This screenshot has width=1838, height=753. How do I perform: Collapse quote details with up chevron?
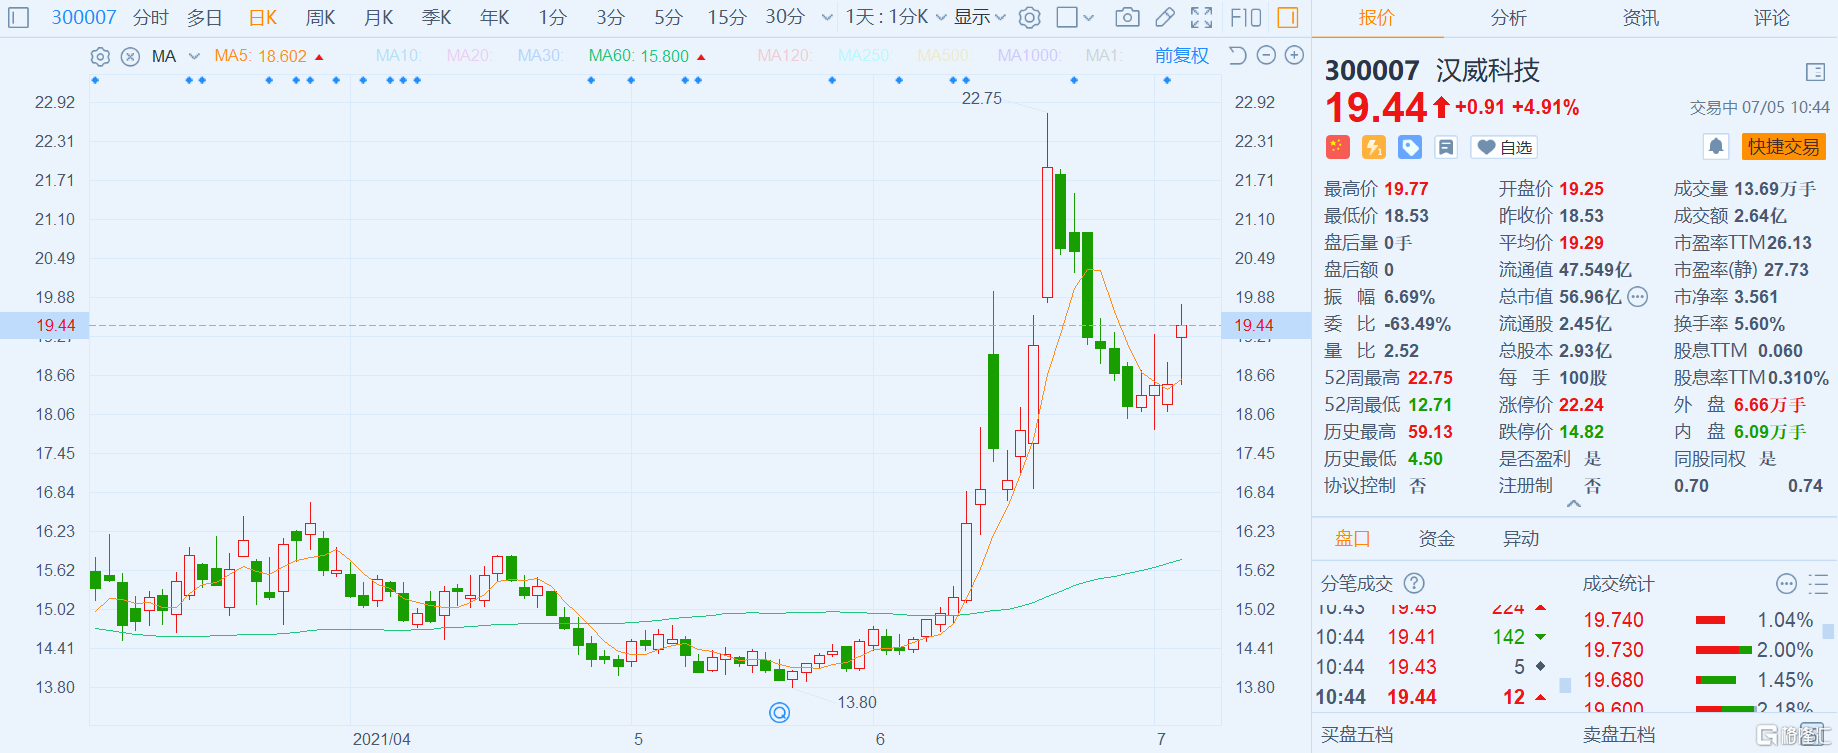[x=1573, y=504]
